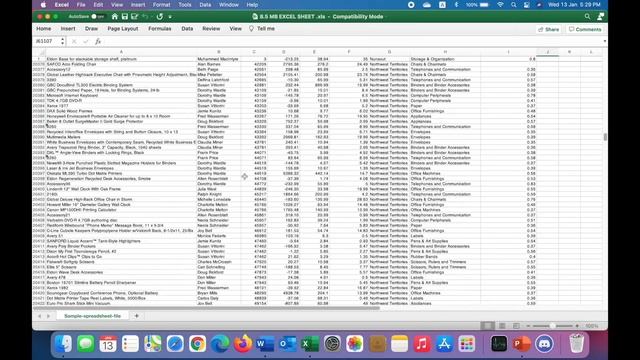This screenshot has width=640, height=360.
Task: Select column A header
Action: (121, 52)
